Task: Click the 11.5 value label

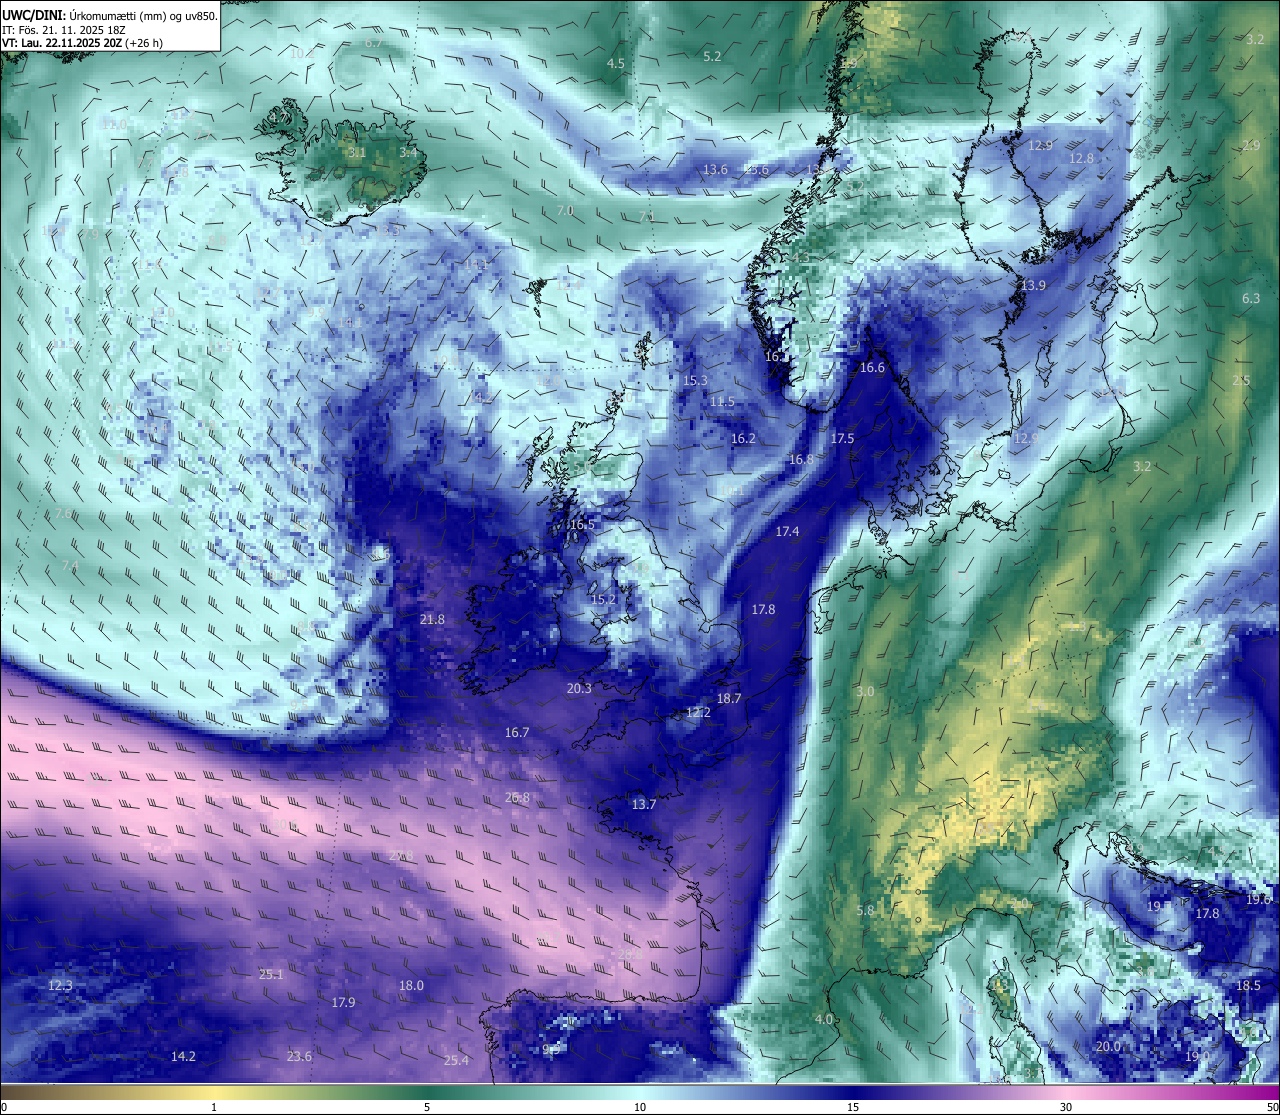Action: tap(722, 401)
